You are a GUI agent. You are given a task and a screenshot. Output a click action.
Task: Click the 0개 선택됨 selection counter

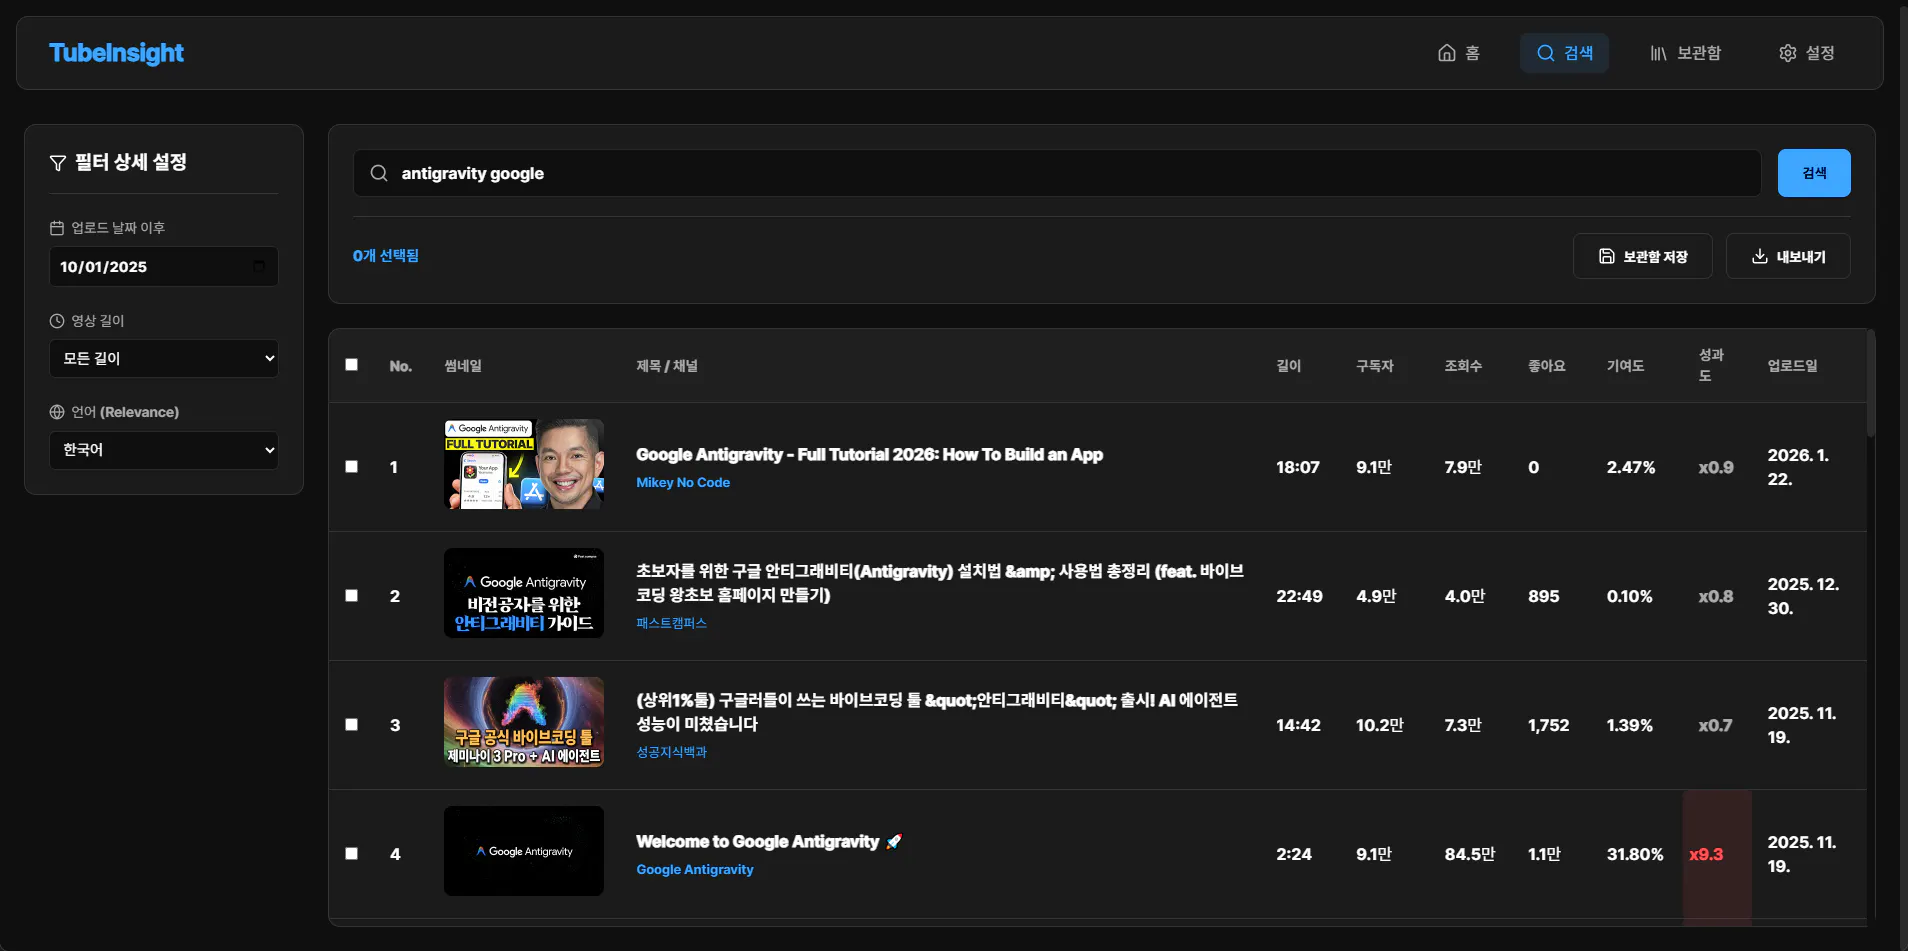386,256
